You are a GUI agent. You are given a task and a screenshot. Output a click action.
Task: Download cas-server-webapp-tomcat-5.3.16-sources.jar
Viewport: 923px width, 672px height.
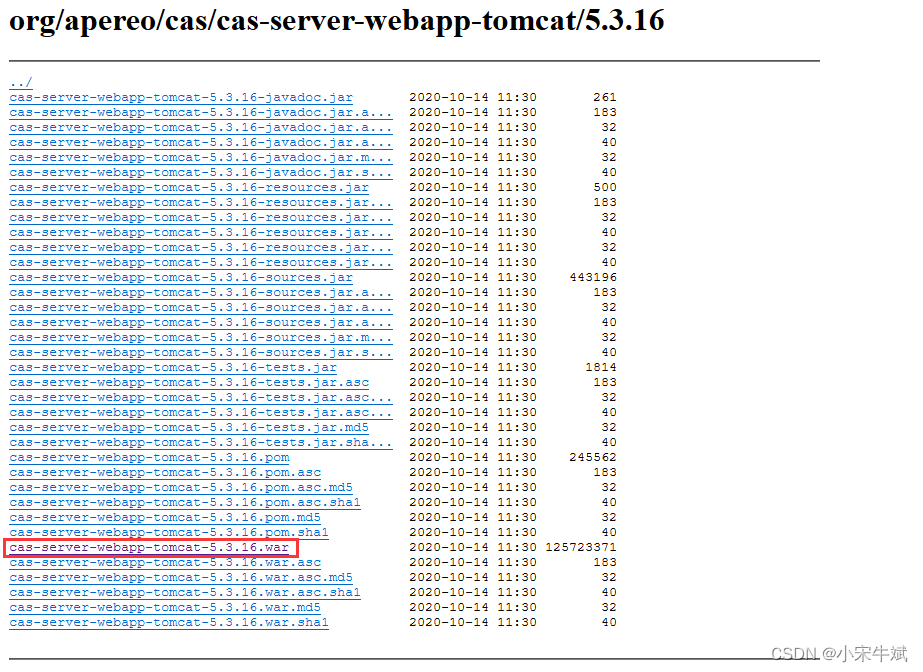click(181, 277)
